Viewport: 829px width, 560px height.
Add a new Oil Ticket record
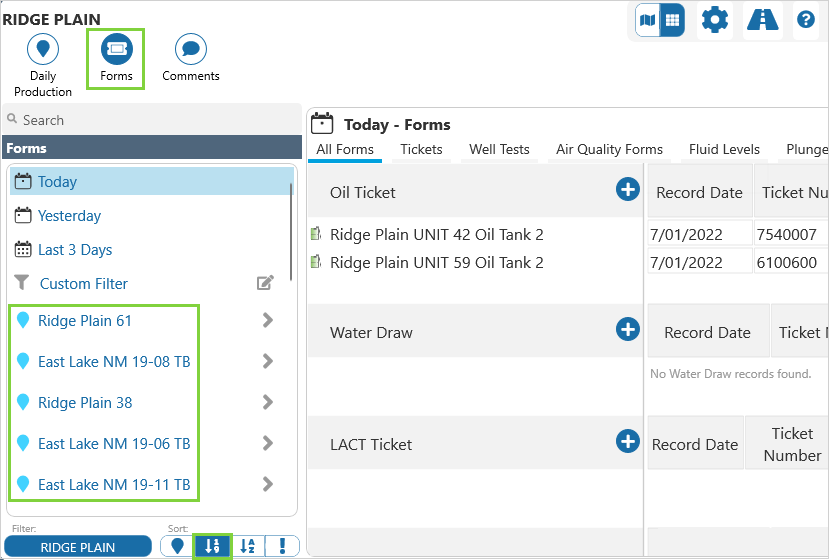[627, 189]
